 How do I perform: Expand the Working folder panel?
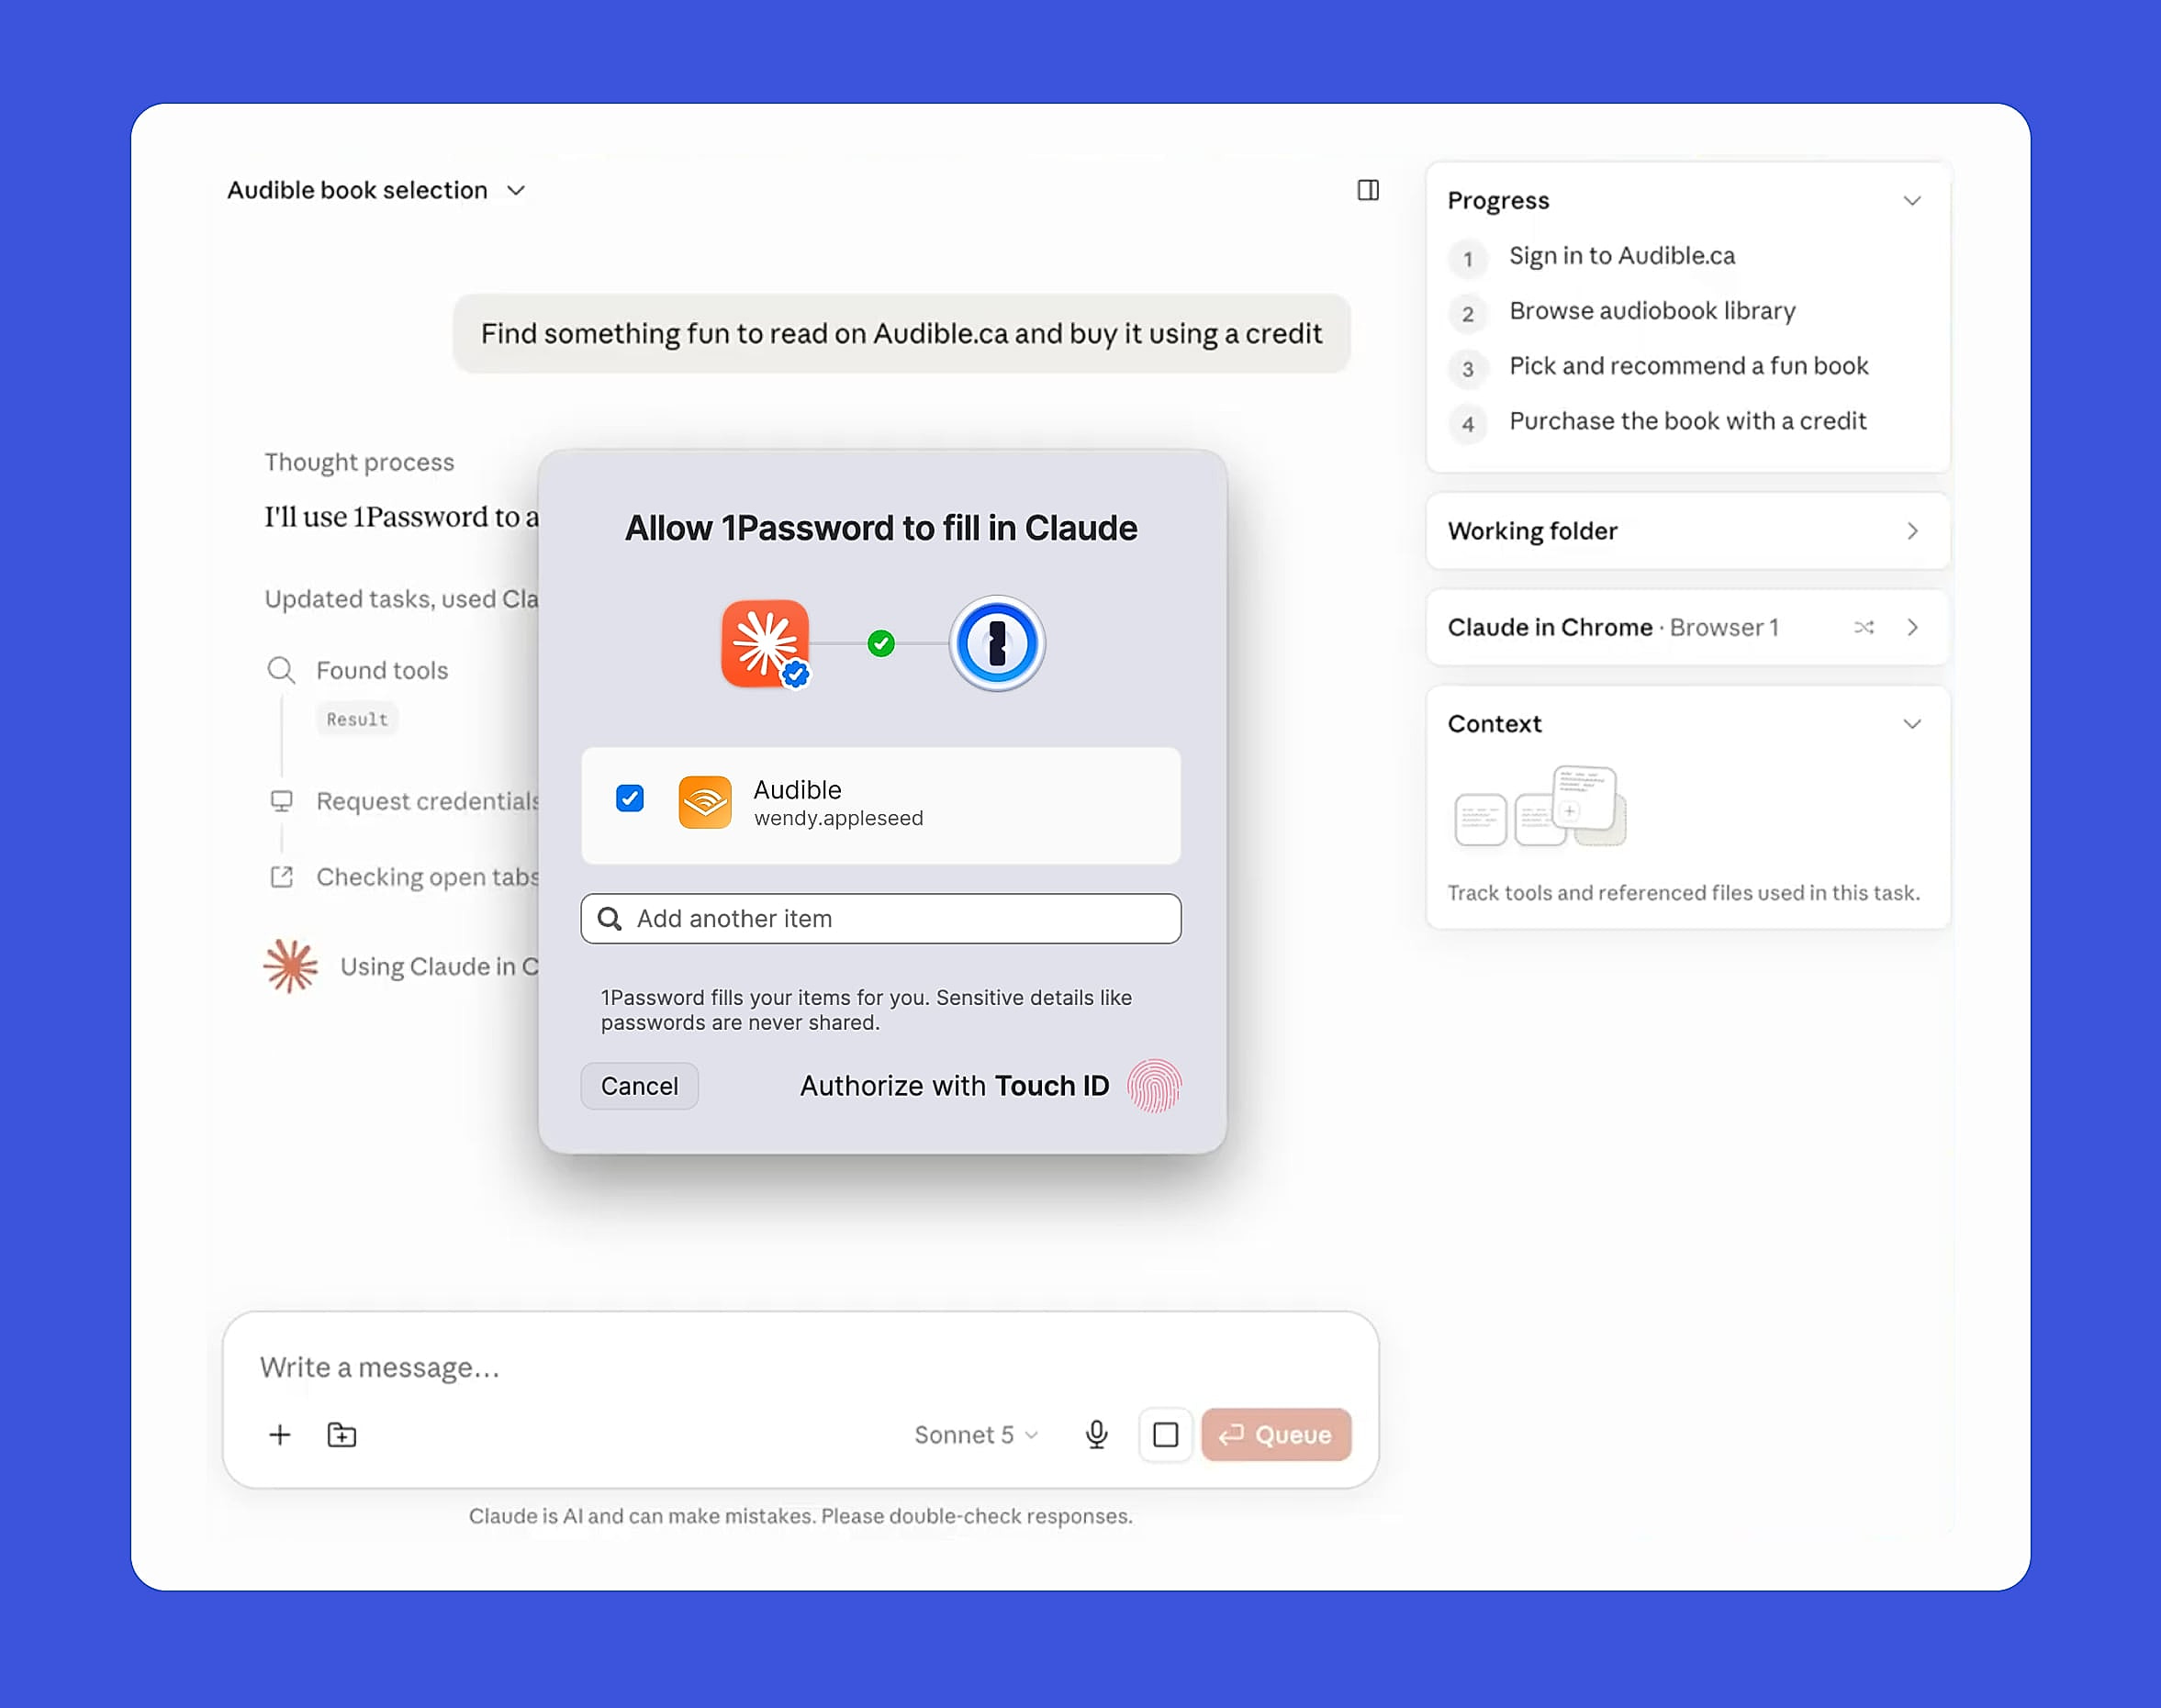[1912, 531]
